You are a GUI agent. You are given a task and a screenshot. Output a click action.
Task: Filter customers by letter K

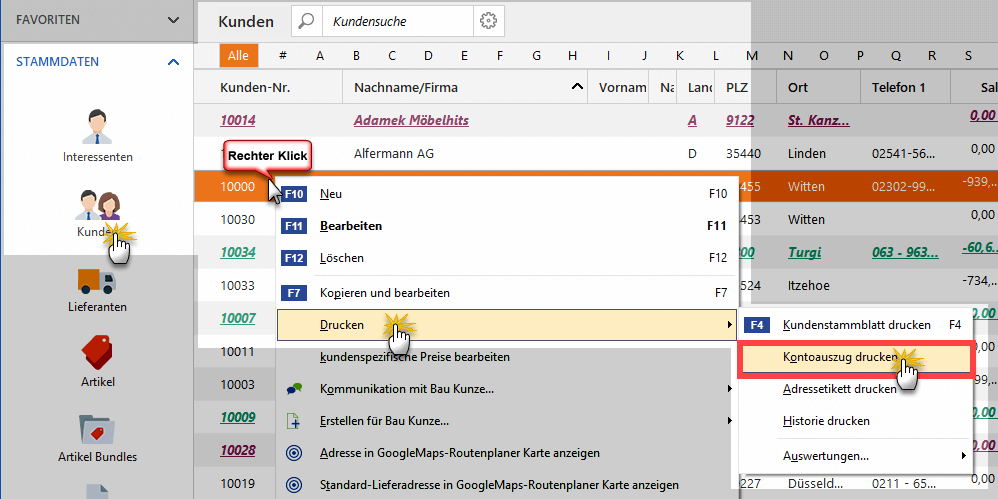pyautogui.click(x=680, y=55)
